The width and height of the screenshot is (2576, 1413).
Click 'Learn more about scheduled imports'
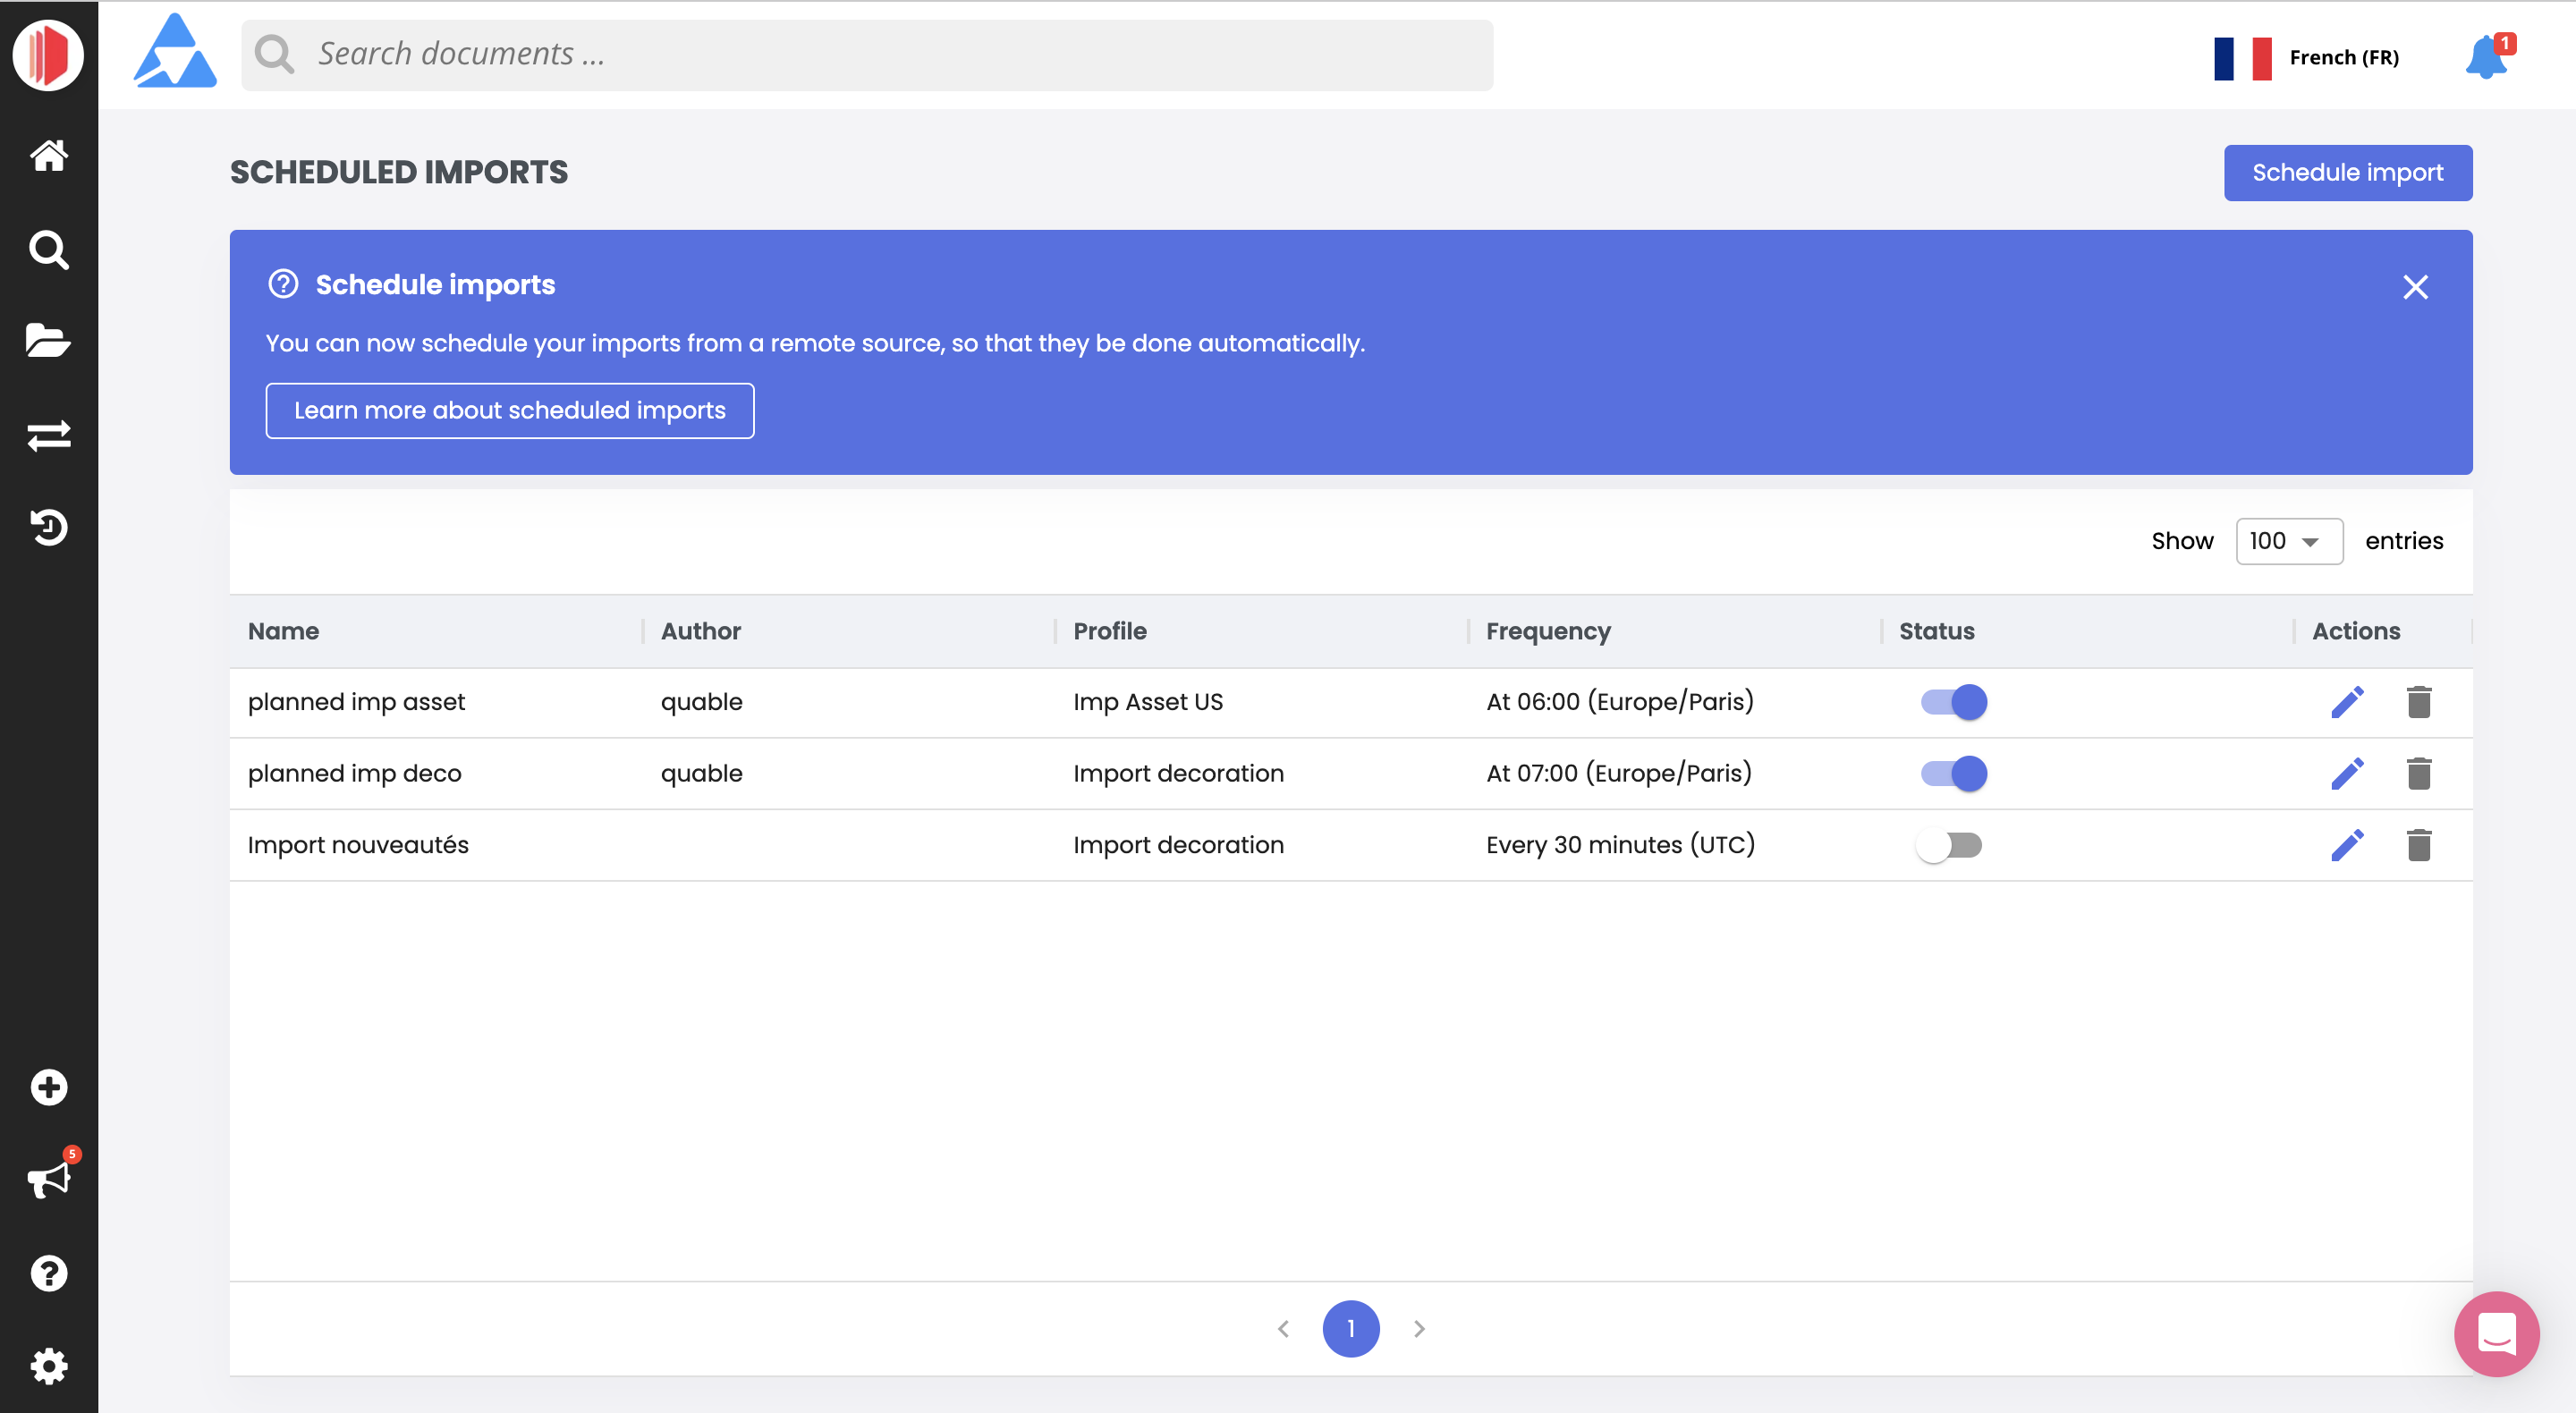[x=509, y=410]
